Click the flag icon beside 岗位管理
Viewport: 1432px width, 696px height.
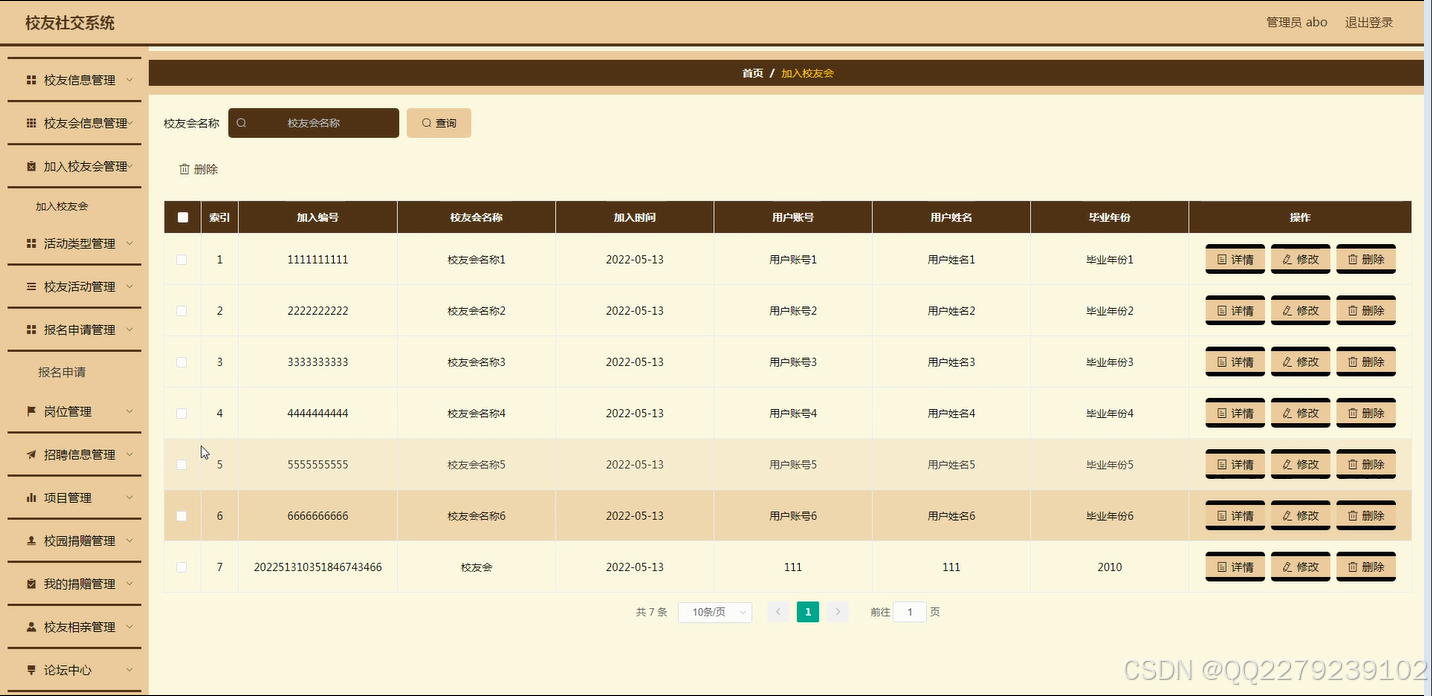click(31, 411)
